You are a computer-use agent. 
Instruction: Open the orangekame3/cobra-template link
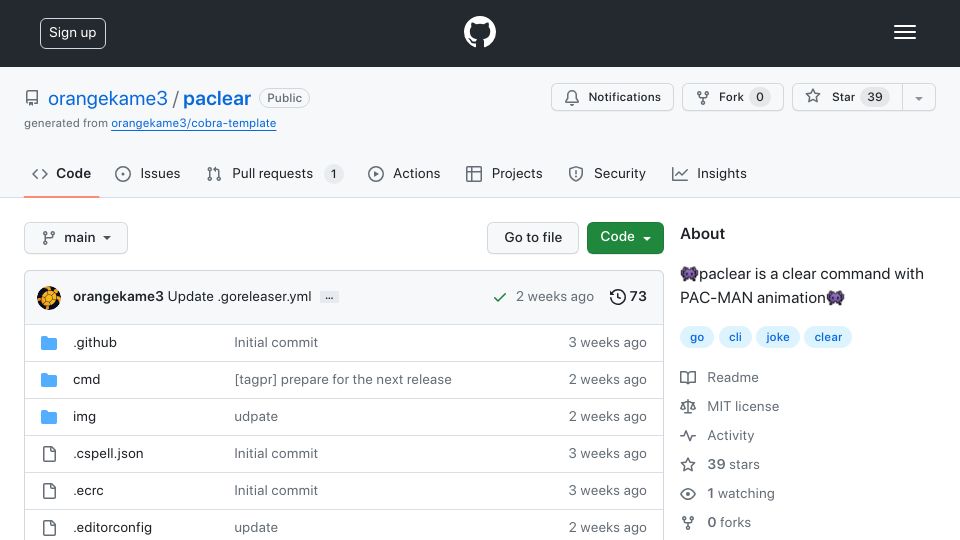193,123
